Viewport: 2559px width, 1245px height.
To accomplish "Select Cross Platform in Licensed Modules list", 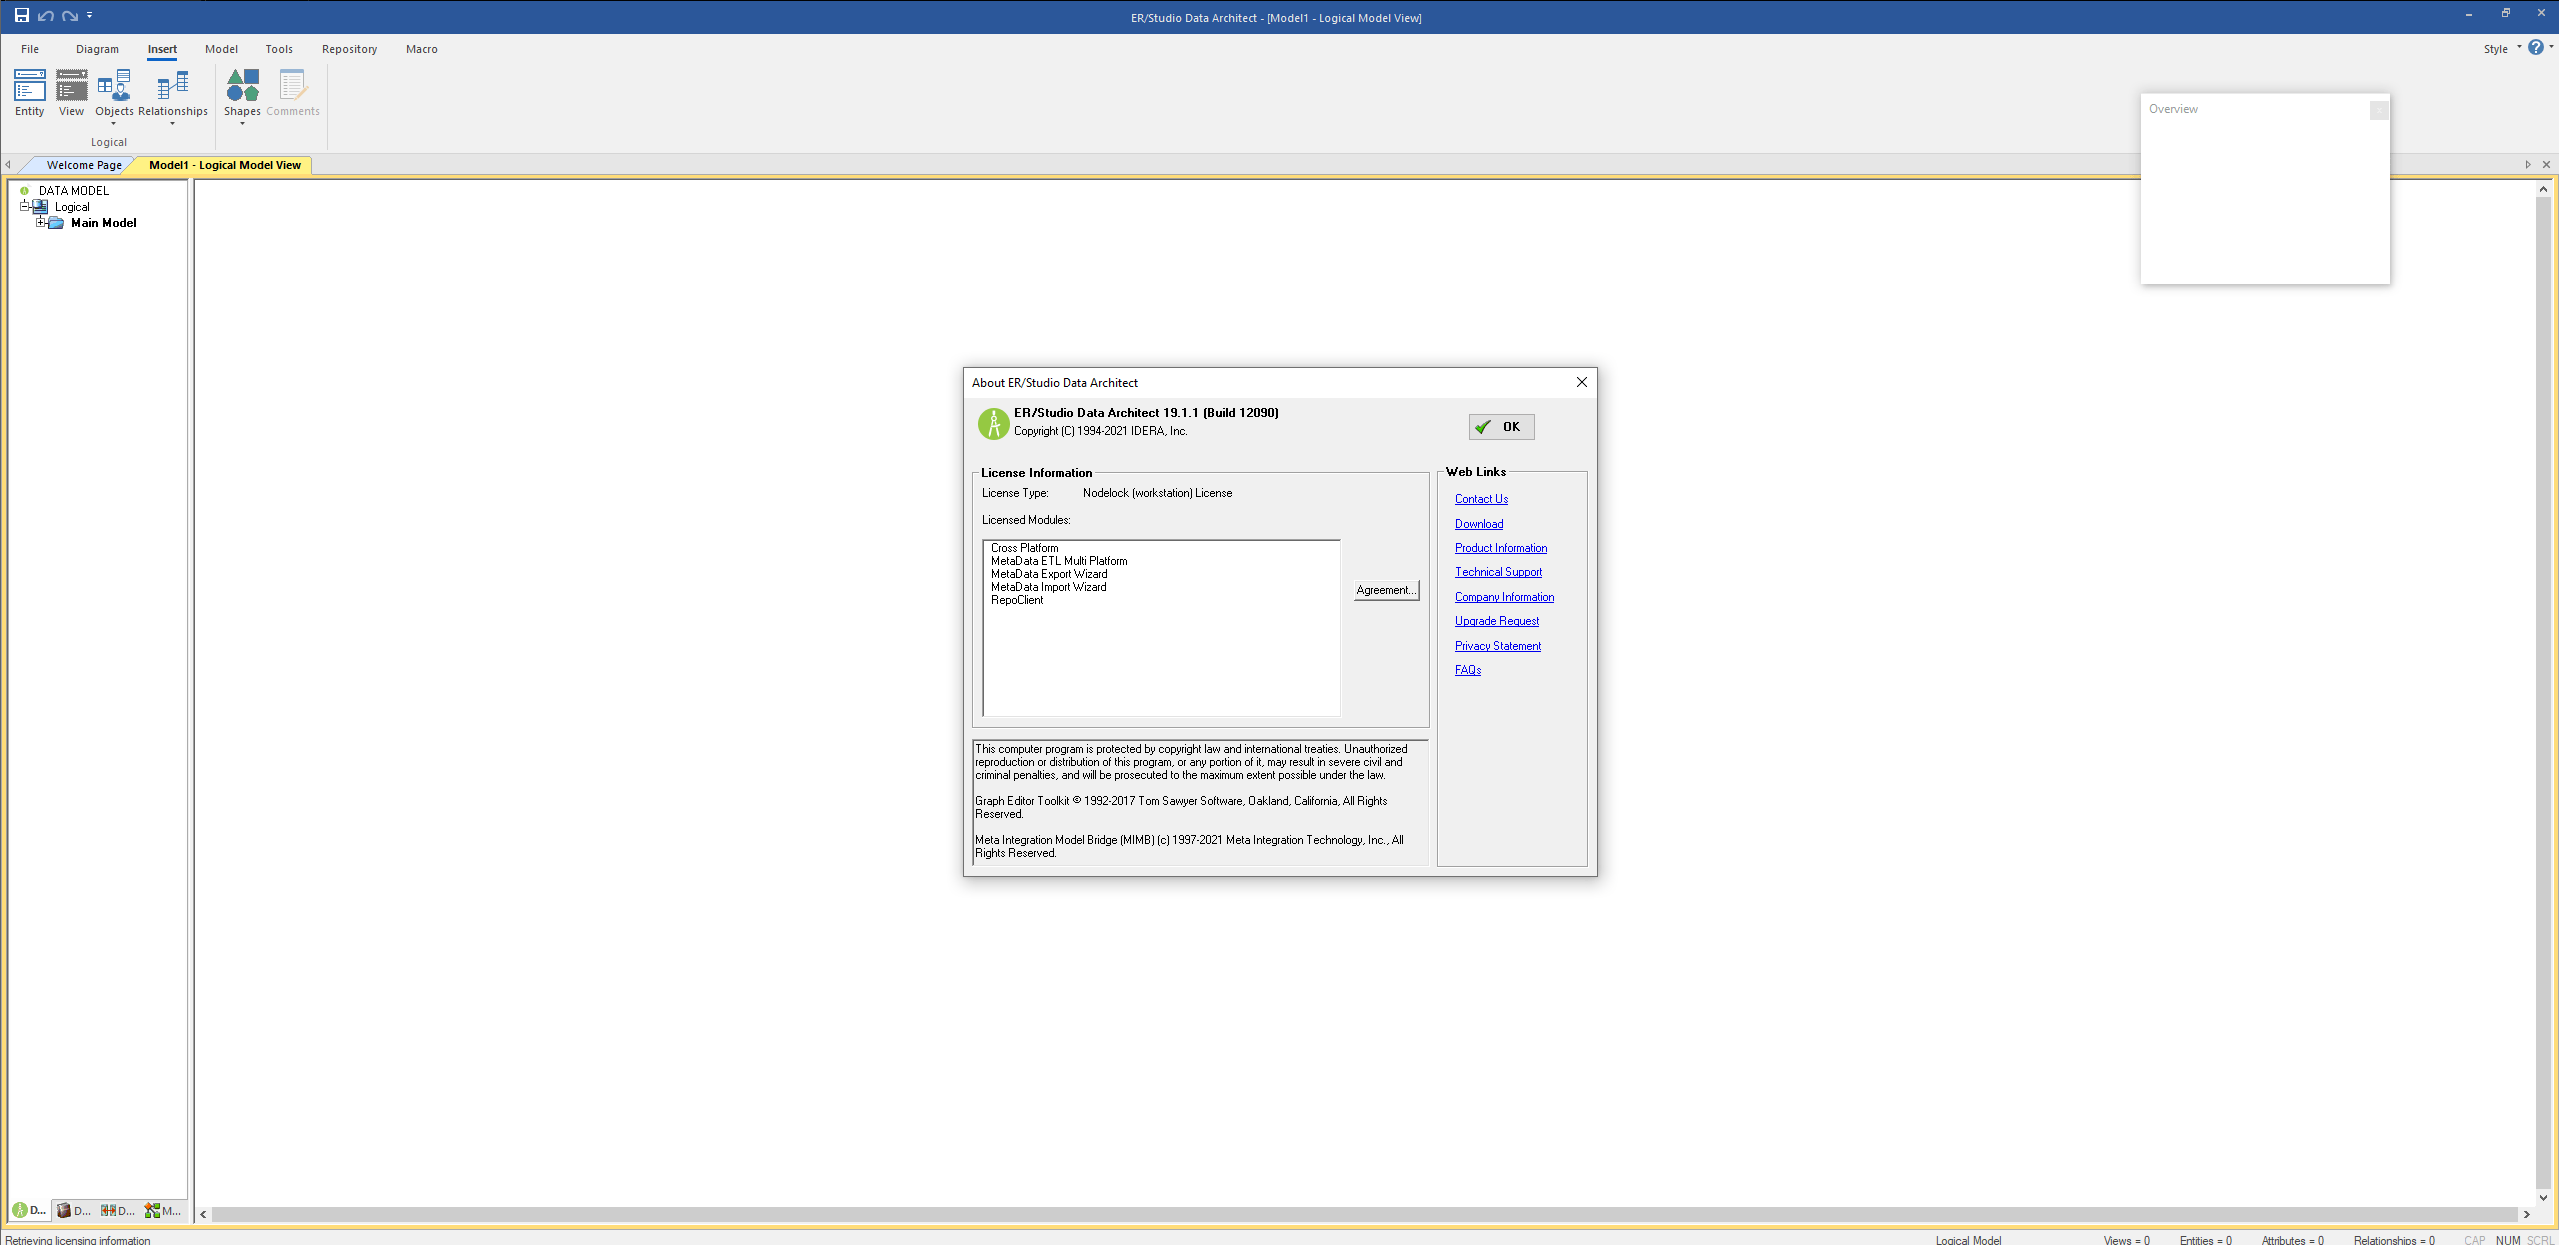I will coord(1024,548).
